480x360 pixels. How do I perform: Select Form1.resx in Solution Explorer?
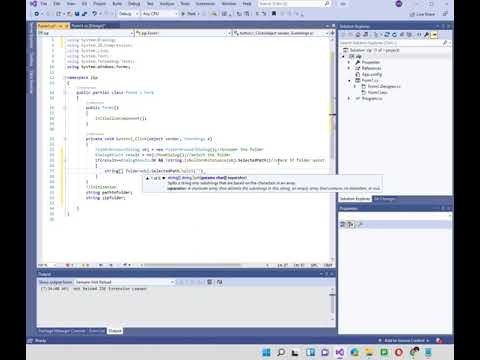378,92
